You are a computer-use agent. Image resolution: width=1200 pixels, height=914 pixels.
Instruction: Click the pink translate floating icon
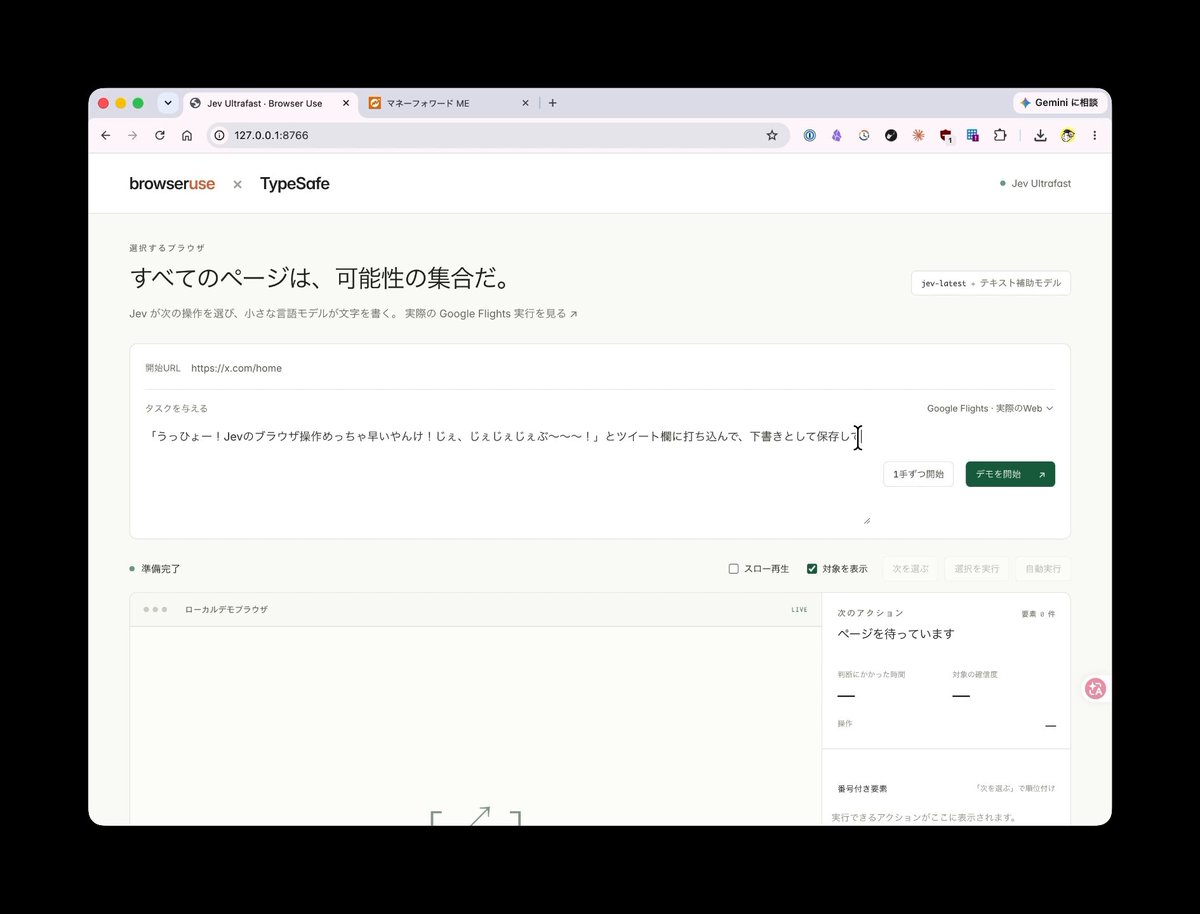click(1096, 688)
